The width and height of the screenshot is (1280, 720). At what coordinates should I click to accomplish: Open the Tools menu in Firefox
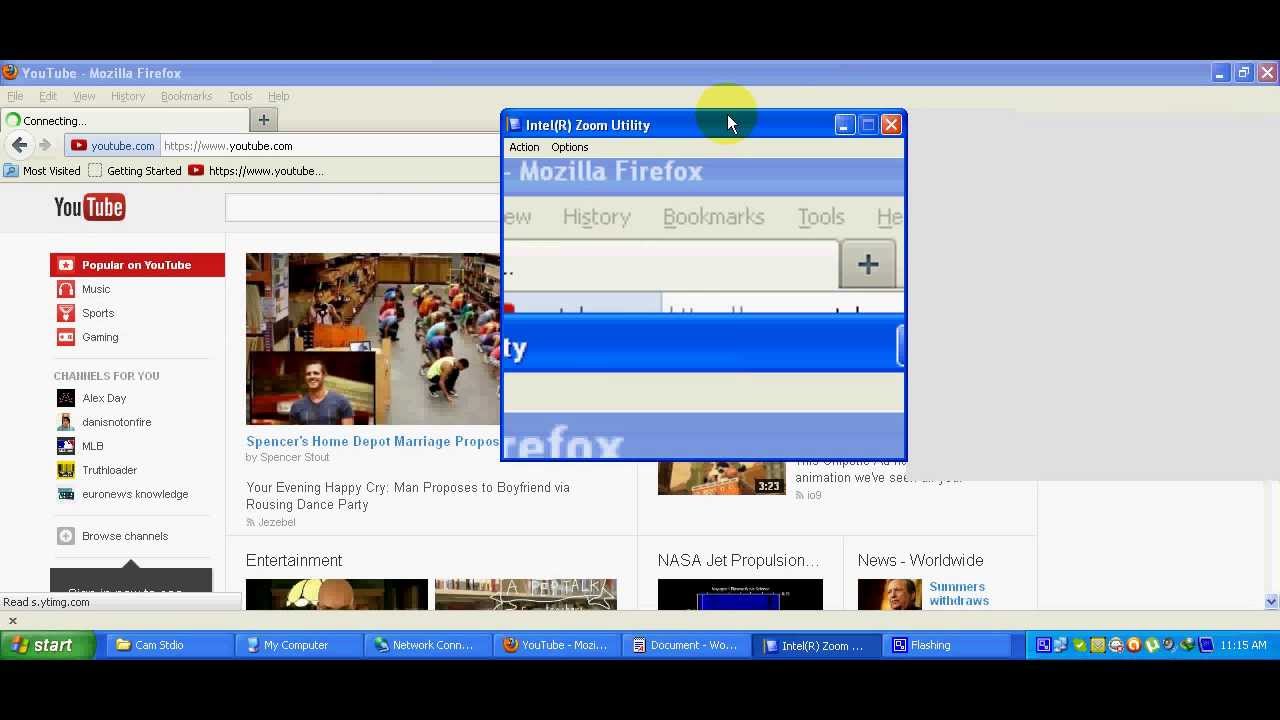coord(240,96)
